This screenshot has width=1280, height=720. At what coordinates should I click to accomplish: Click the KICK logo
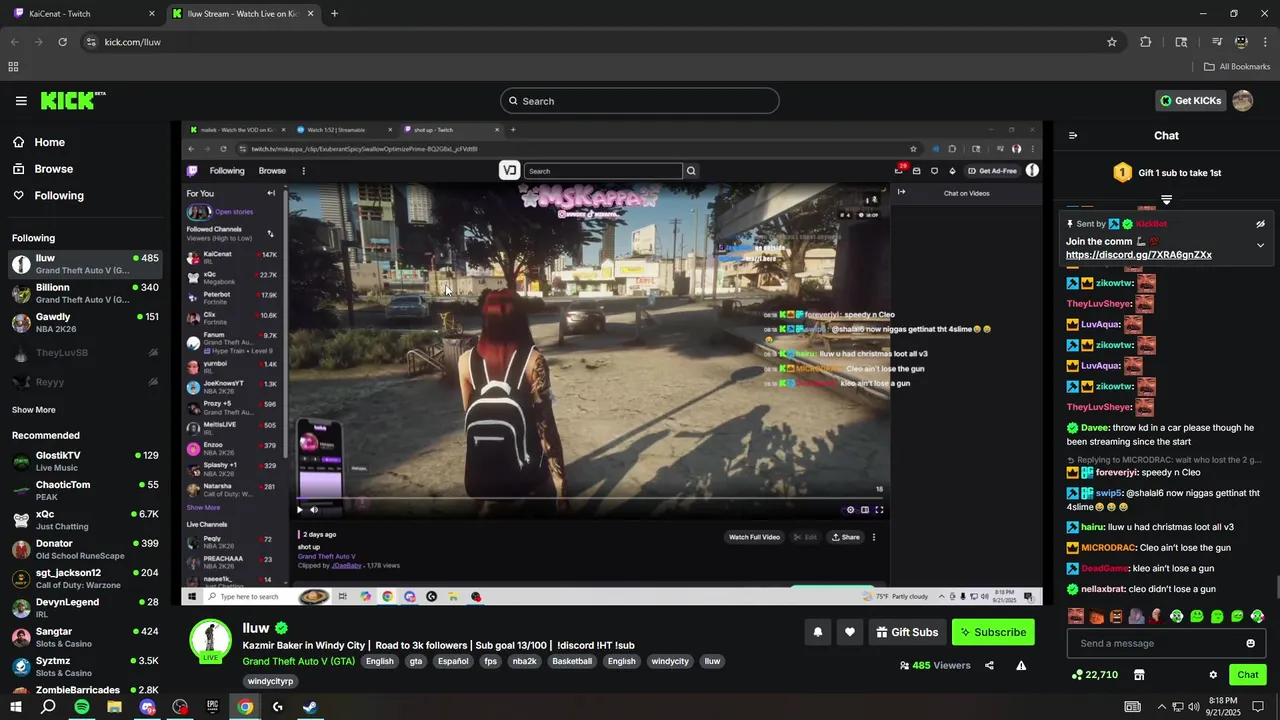click(x=72, y=100)
